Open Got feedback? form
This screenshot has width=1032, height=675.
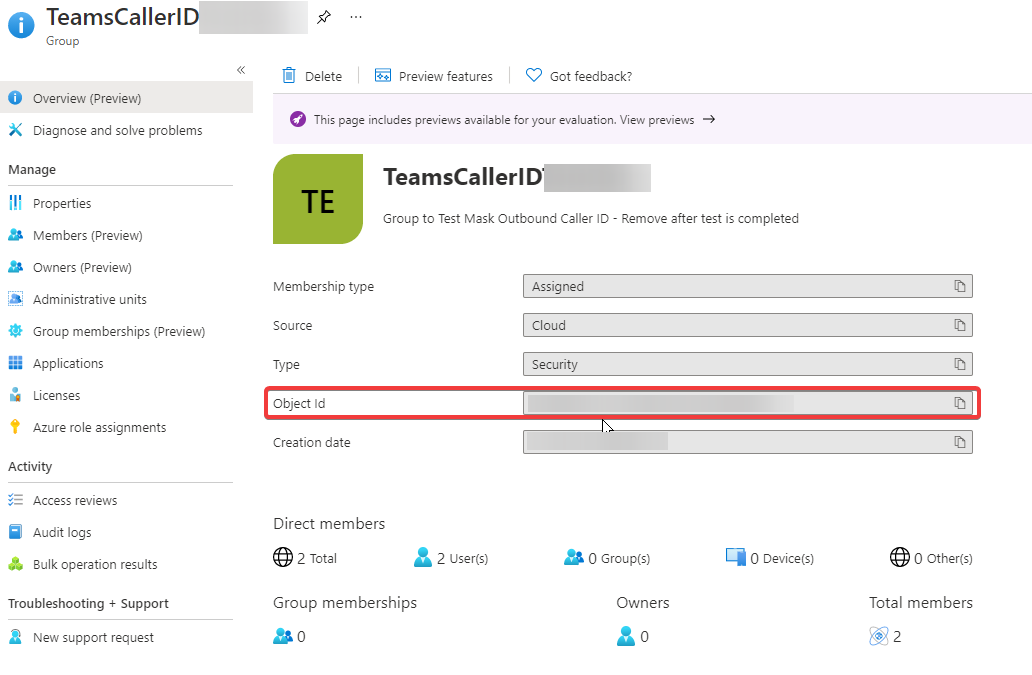(578, 75)
